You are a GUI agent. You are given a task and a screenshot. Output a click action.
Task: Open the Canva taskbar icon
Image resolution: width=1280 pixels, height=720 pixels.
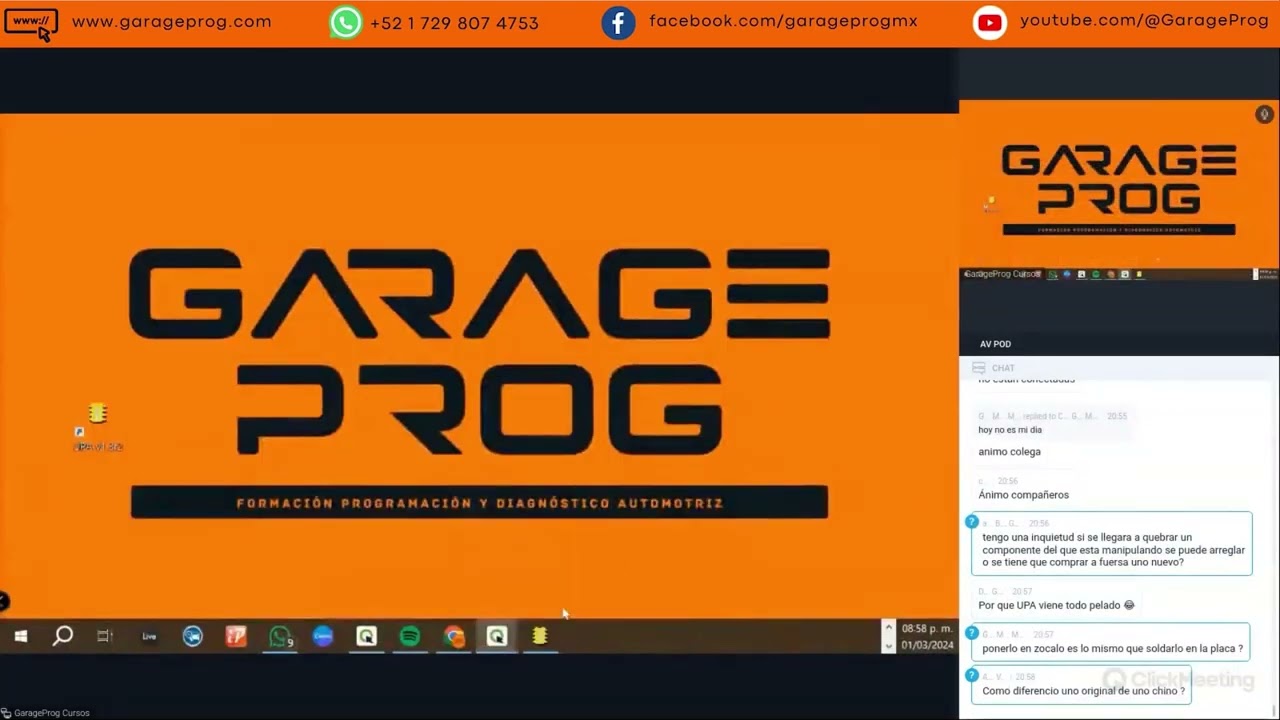click(x=323, y=636)
